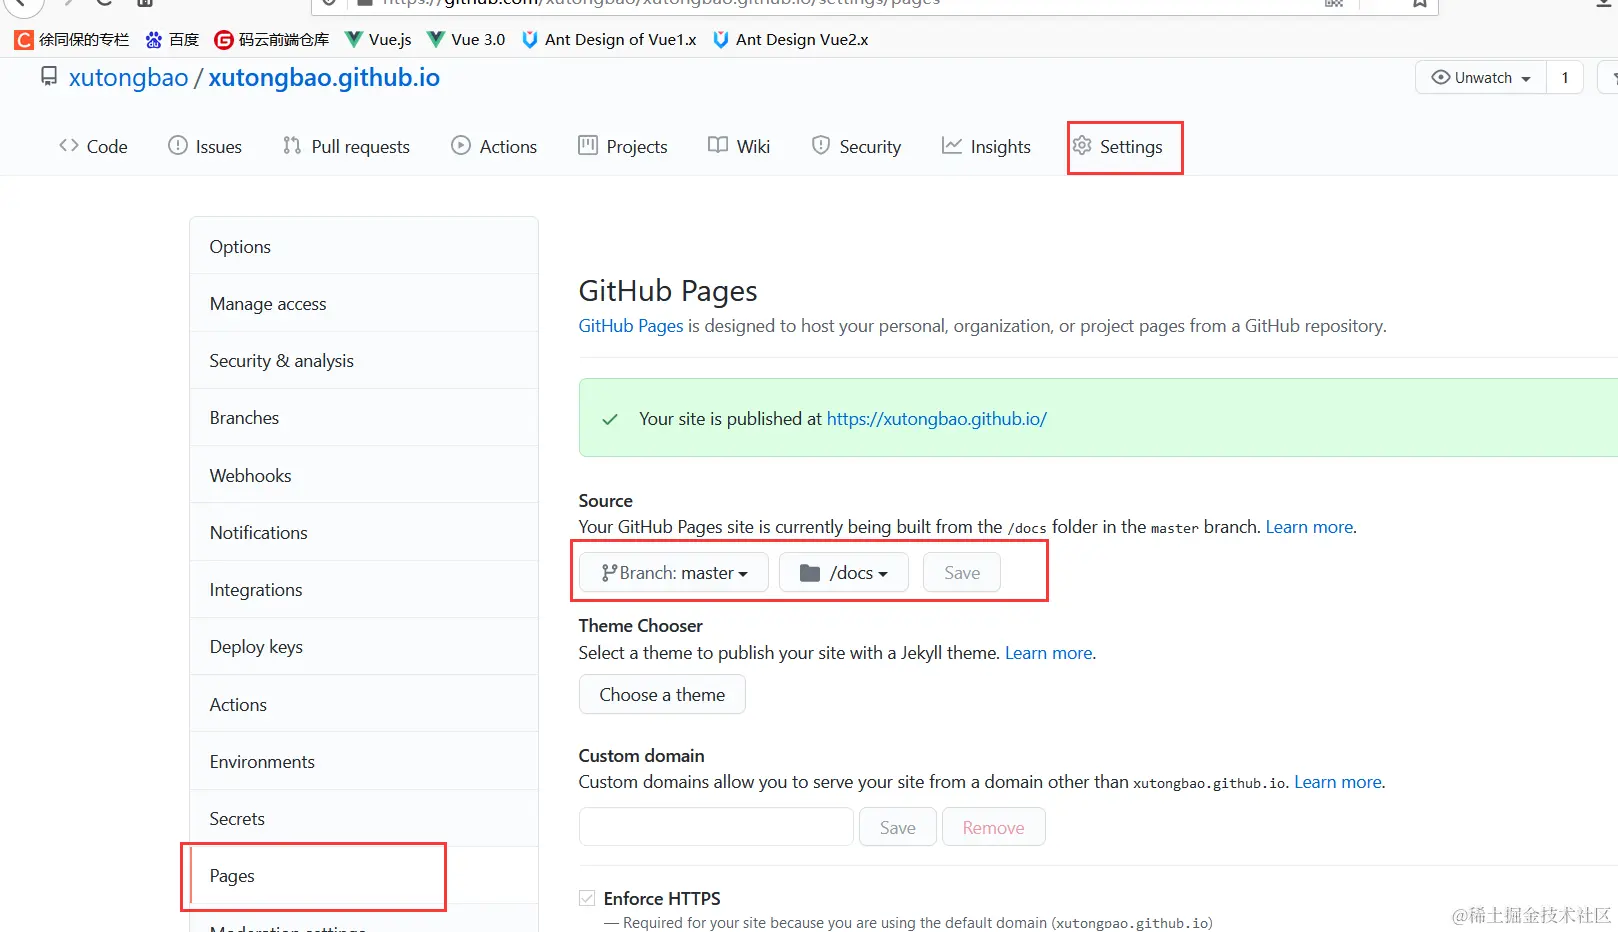Click the browser address bar URL
The width and height of the screenshot is (1618, 932).
pyautogui.click(x=661, y=3)
